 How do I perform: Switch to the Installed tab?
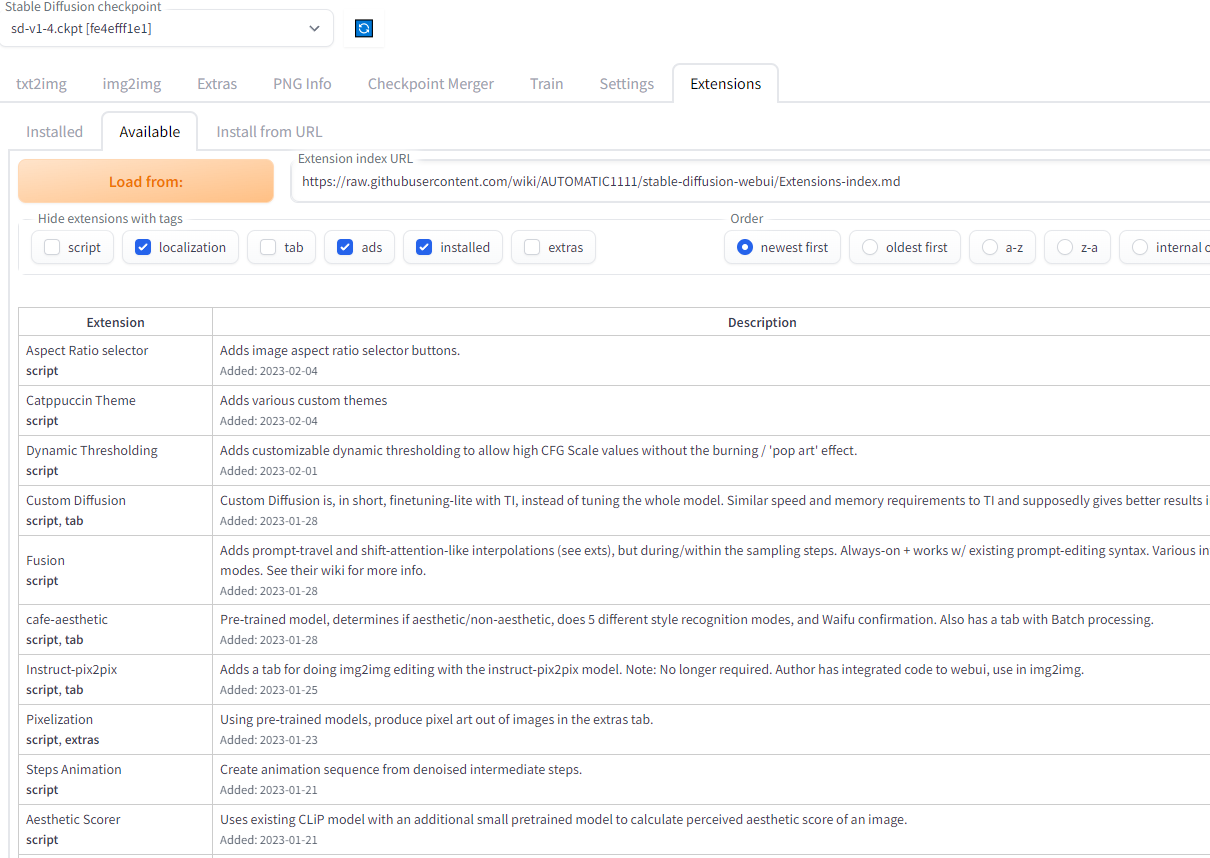(53, 131)
